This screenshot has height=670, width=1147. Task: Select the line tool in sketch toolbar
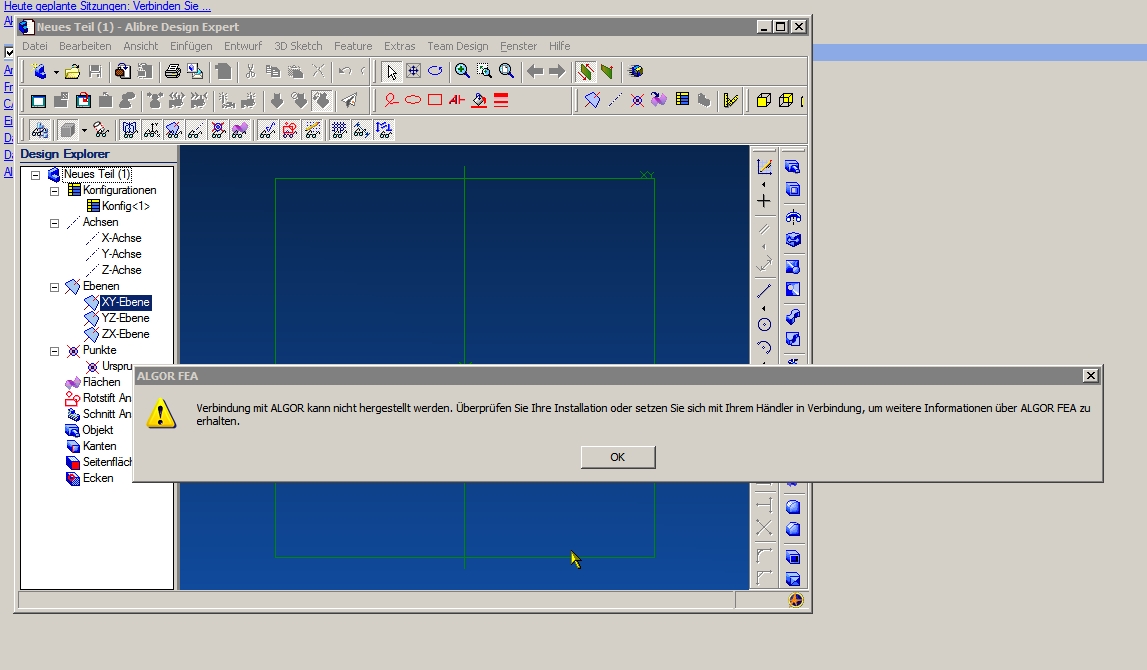(x=764, y=291)
